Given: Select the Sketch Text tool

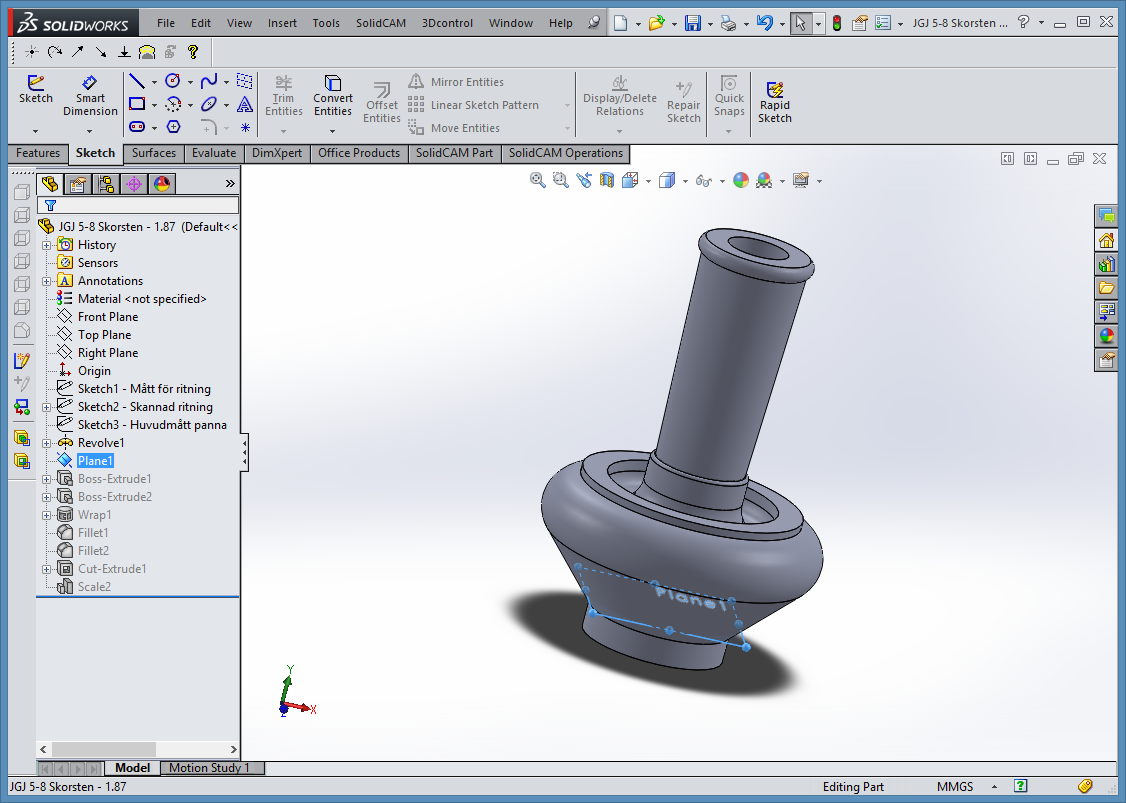Looking at the screenshot, I should (245, 104).
